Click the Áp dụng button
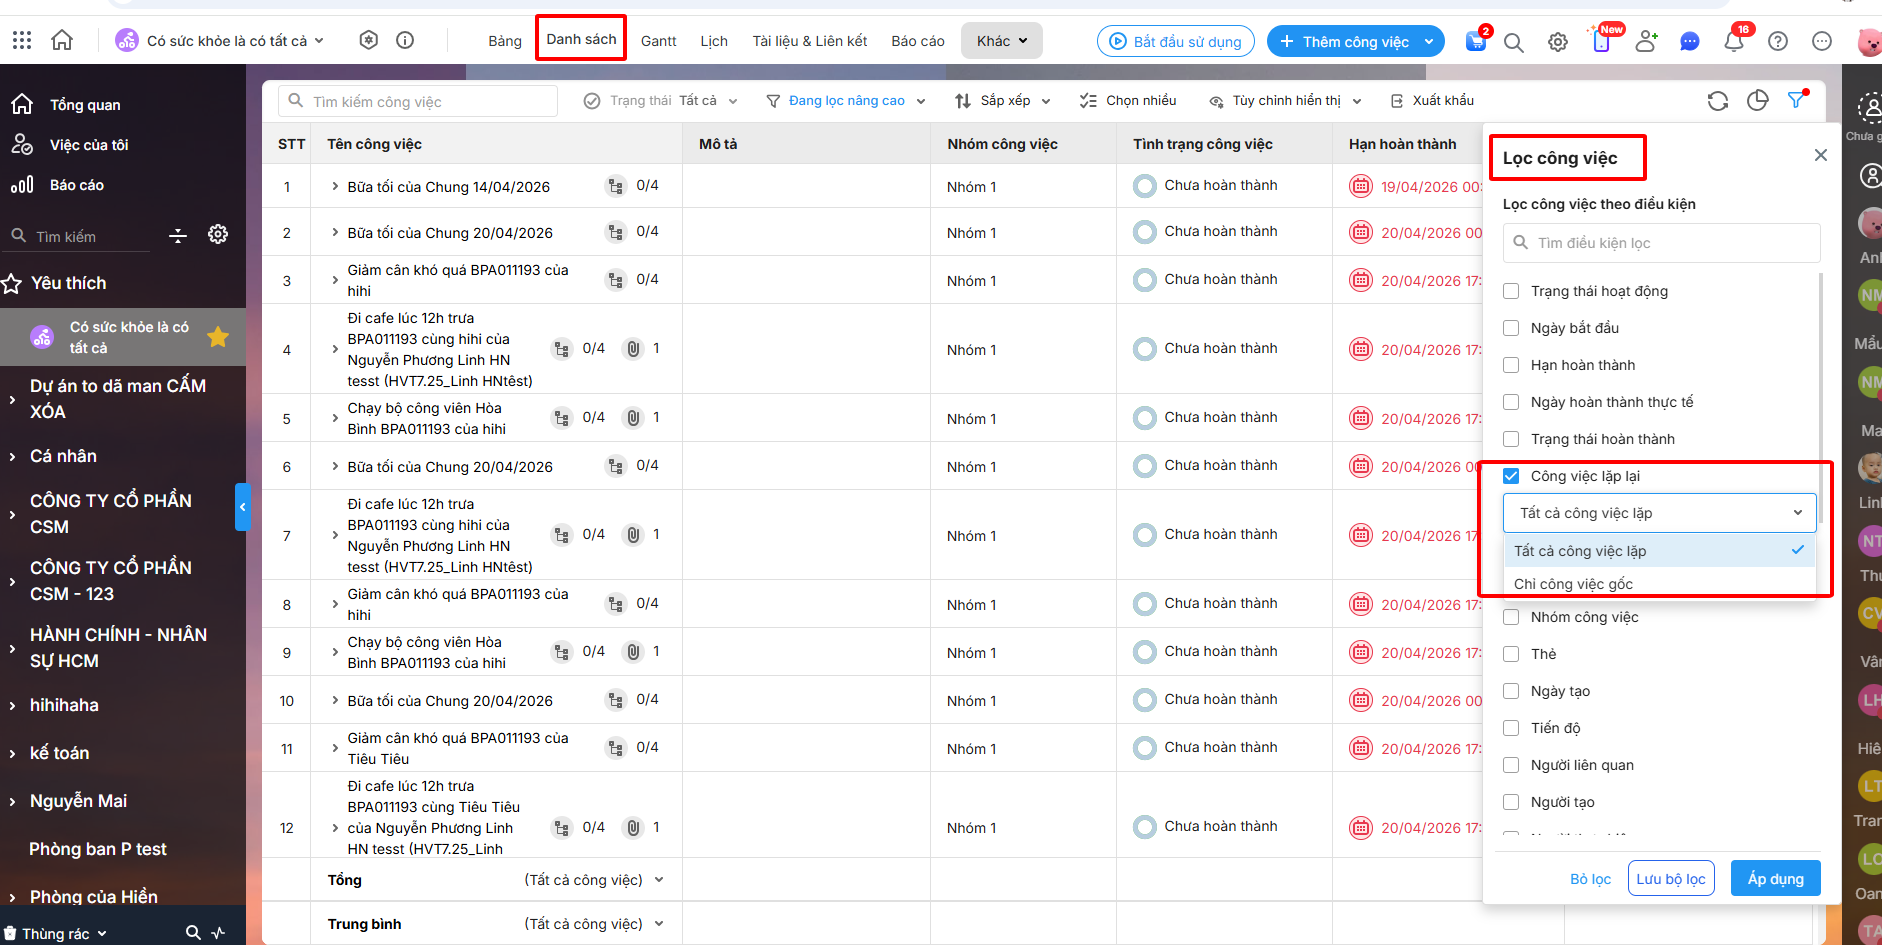Screen dimensions: 1882x945 tap(1775, 879)
